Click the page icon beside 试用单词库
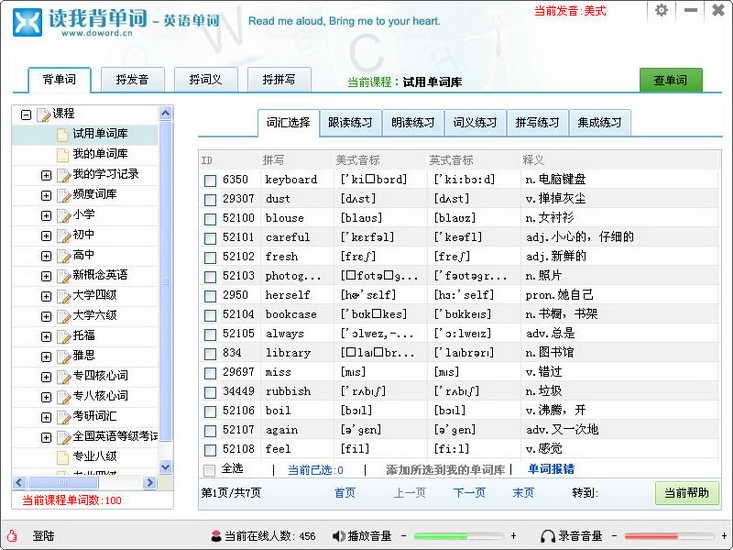The width and height of the screenshot is (733, 550). click(x=63, y=135)
